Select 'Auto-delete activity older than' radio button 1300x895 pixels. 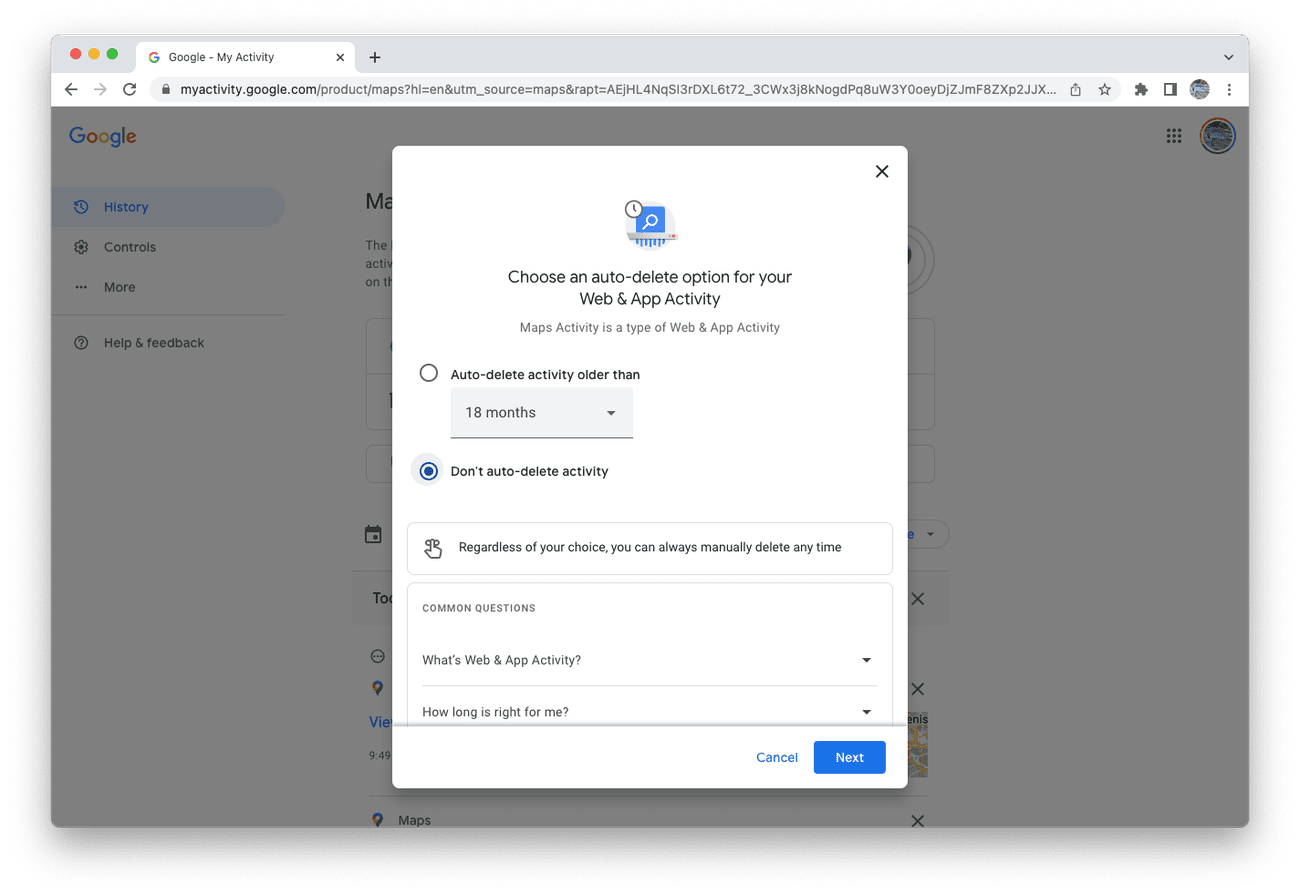click(x=429, y=373)
